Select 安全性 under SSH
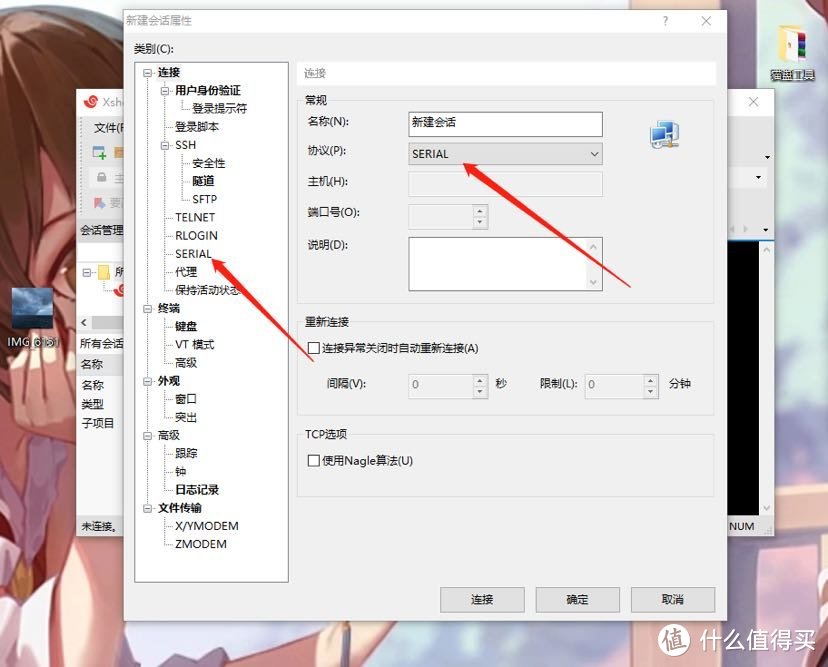 coord(209,163)
